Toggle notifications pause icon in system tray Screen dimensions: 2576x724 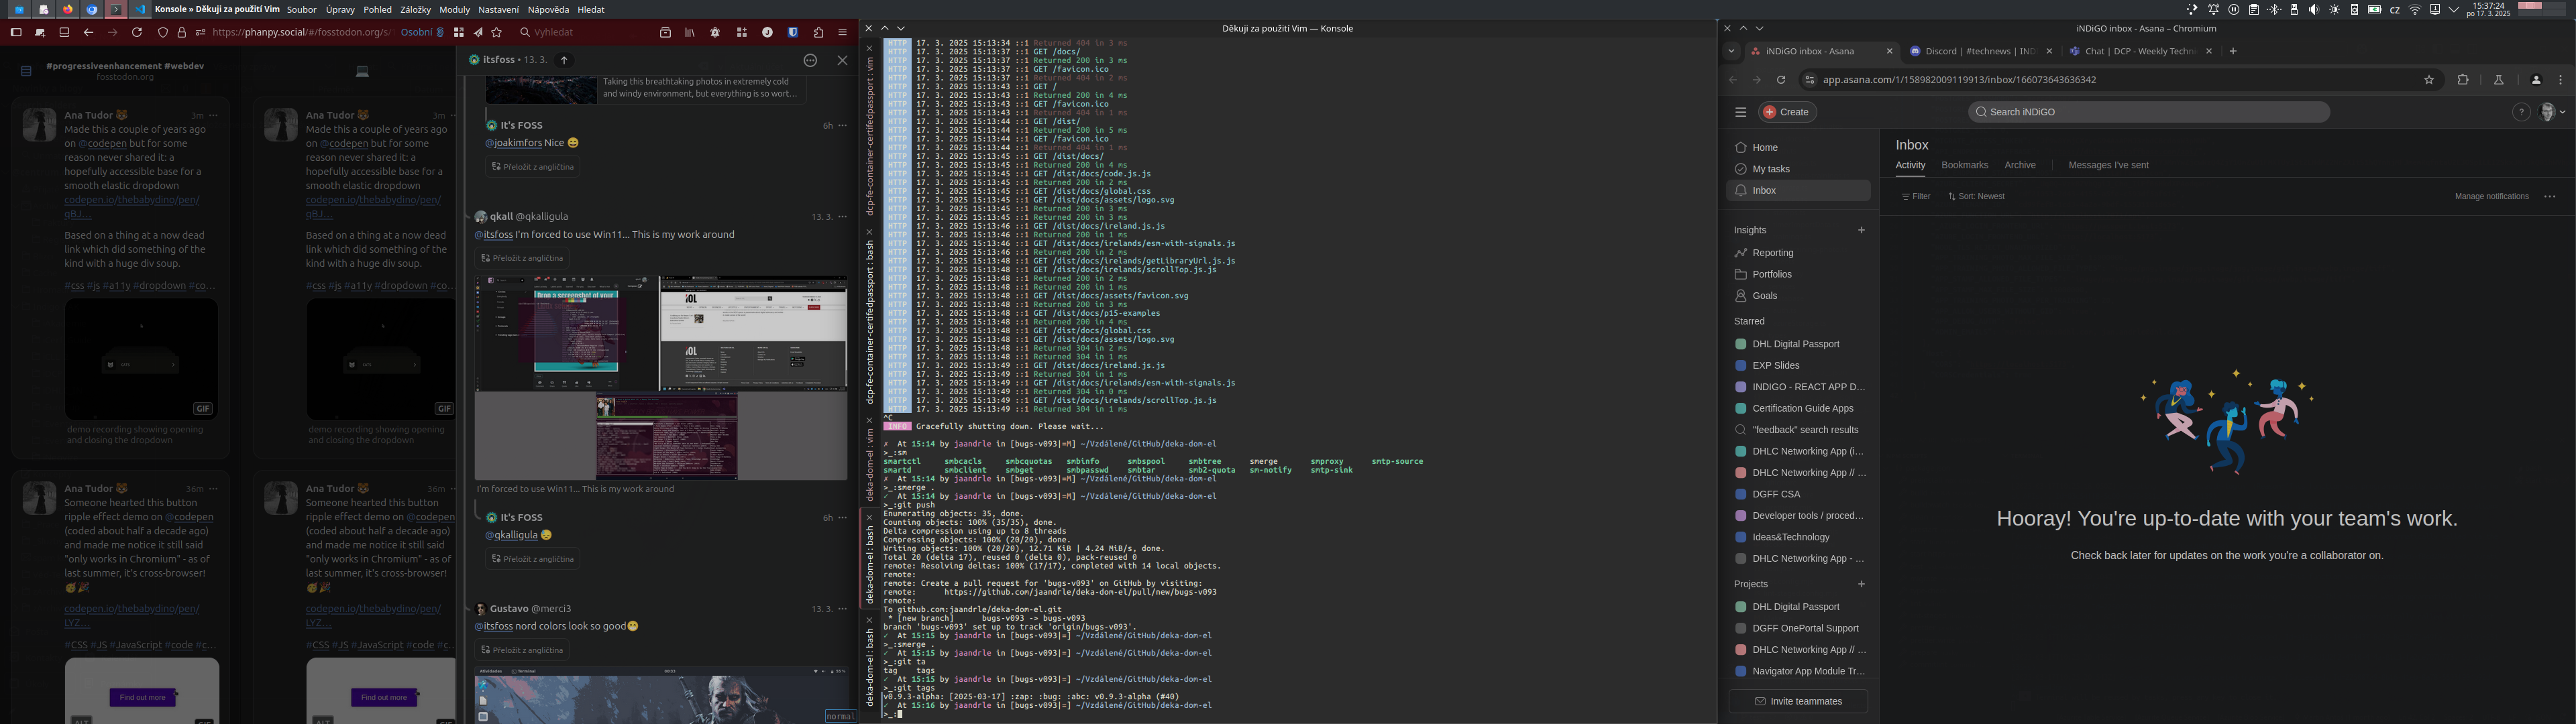[x=2234, y=9]
